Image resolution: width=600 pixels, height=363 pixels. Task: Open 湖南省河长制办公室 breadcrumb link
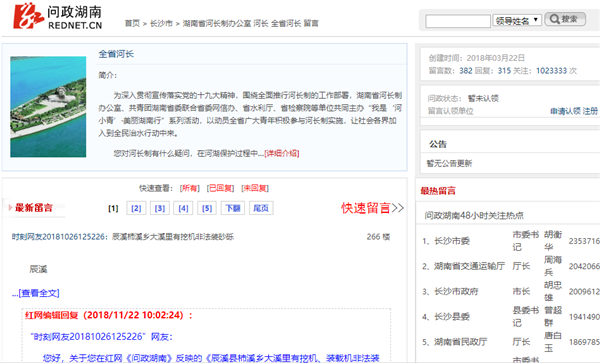[x=217, y=23]
